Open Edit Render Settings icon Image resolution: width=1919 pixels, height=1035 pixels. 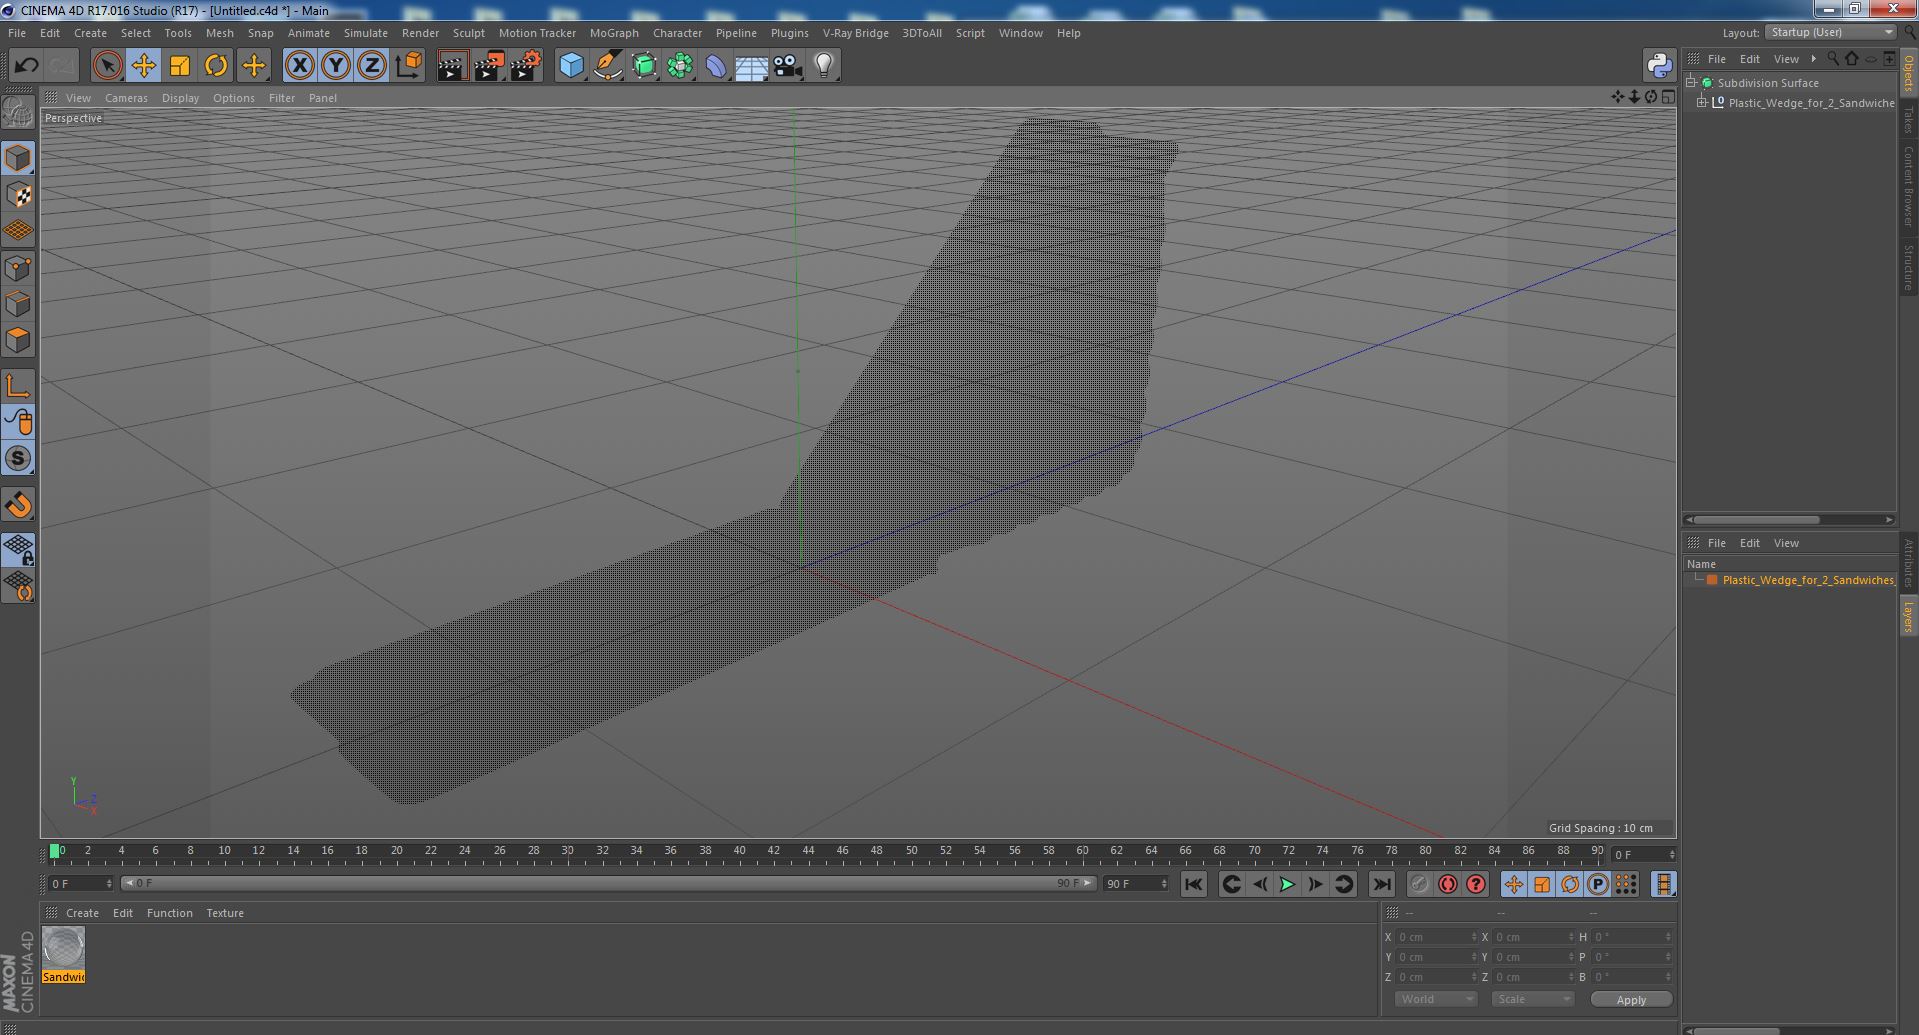click(x=525, y=66)
